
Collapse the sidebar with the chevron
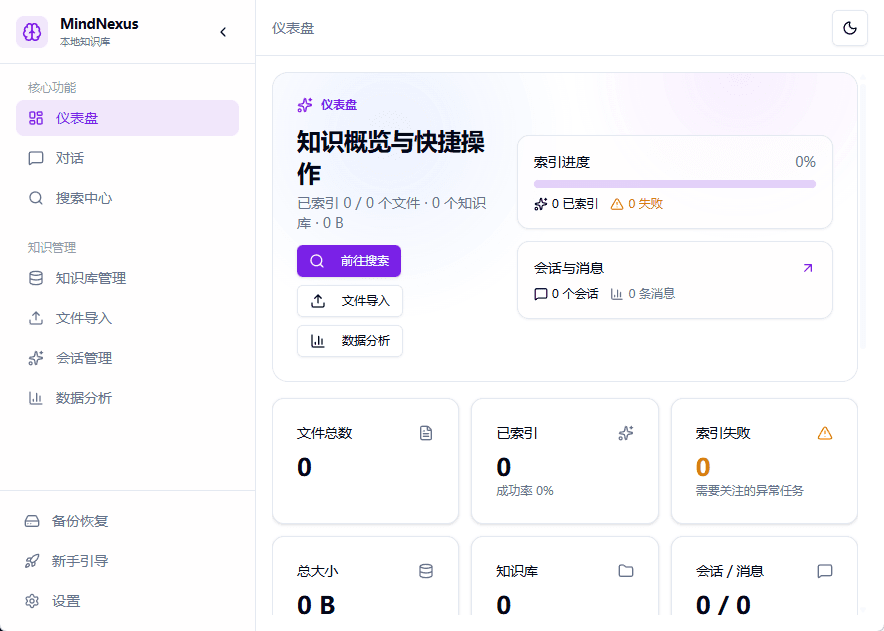point(223,32)
